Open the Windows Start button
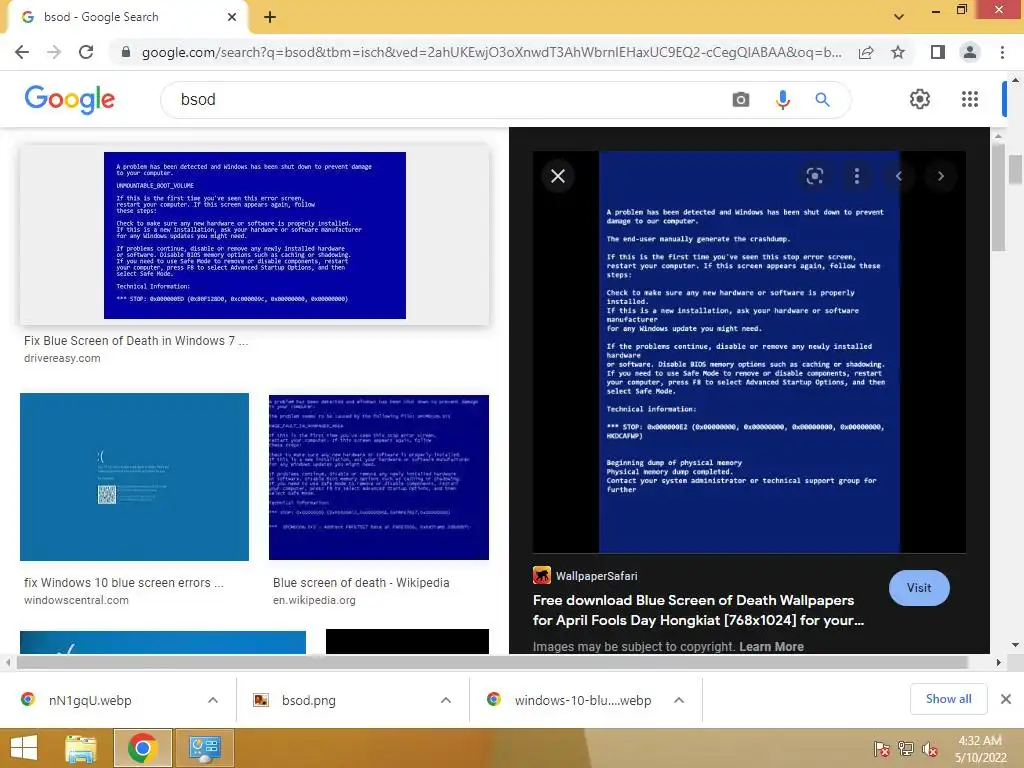This screenshot has width=1024, height=768. (24, 748)
